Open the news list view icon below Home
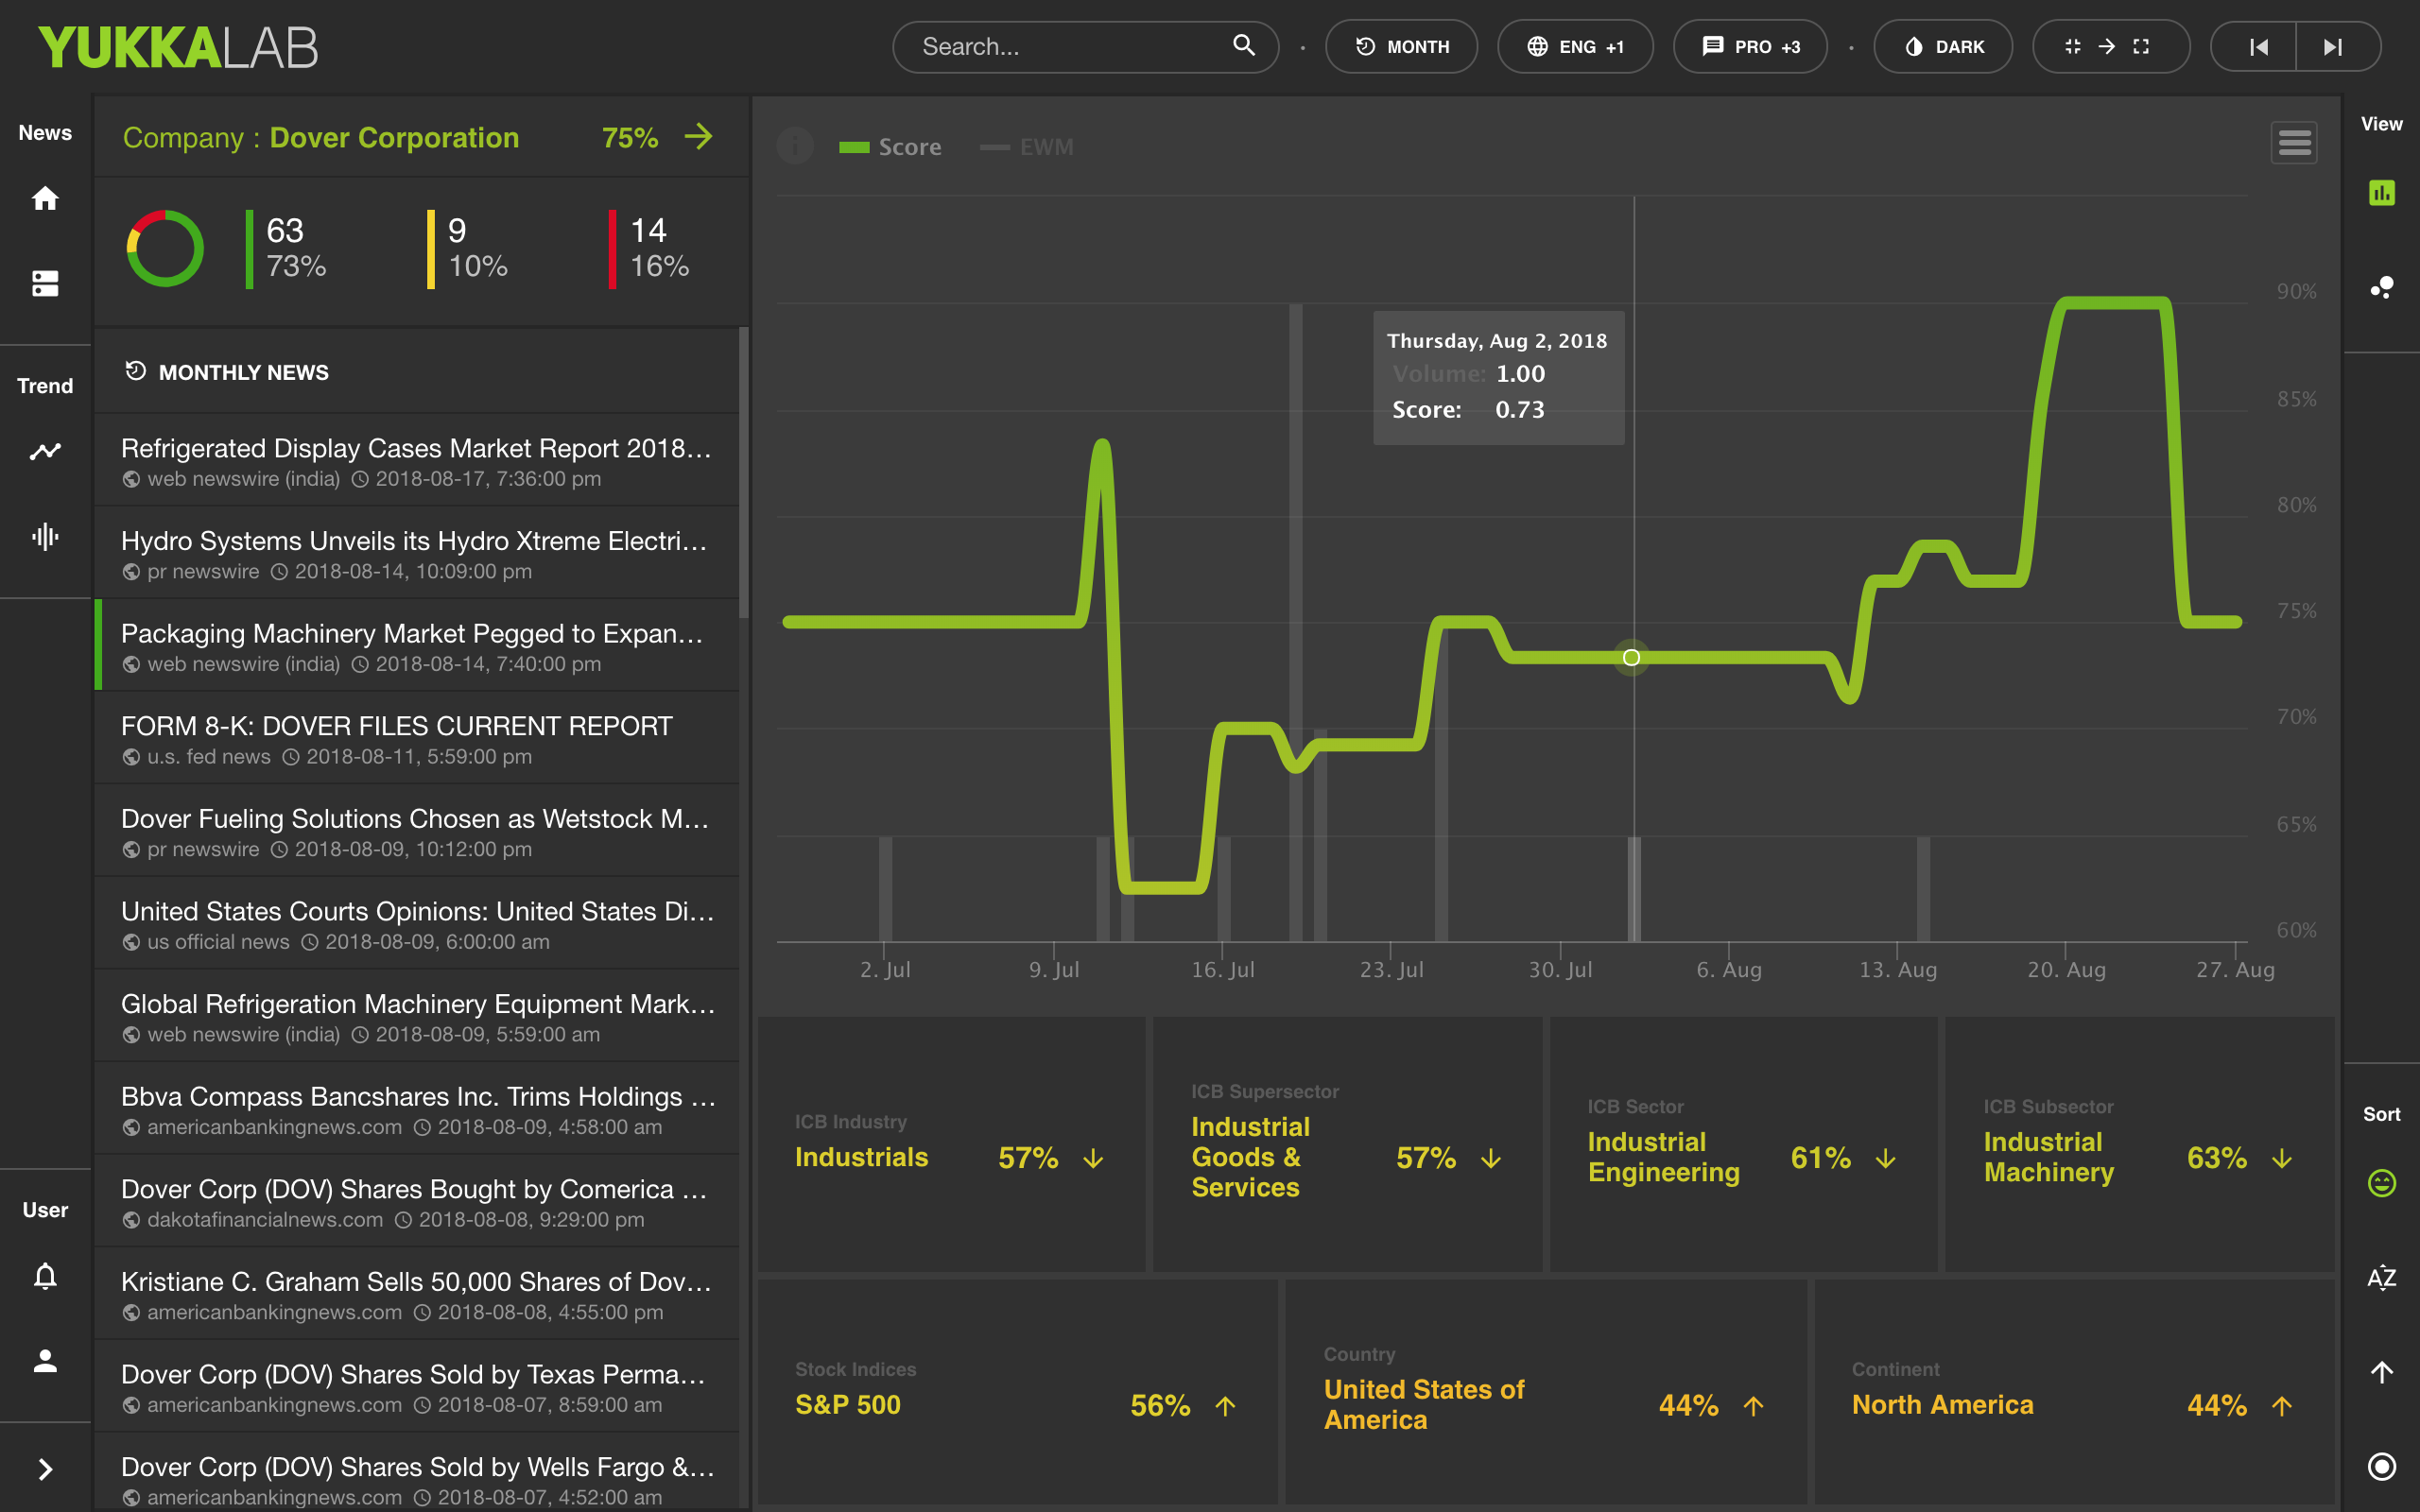This screenshot has width=2420, height=1512. tap(45, 283)
